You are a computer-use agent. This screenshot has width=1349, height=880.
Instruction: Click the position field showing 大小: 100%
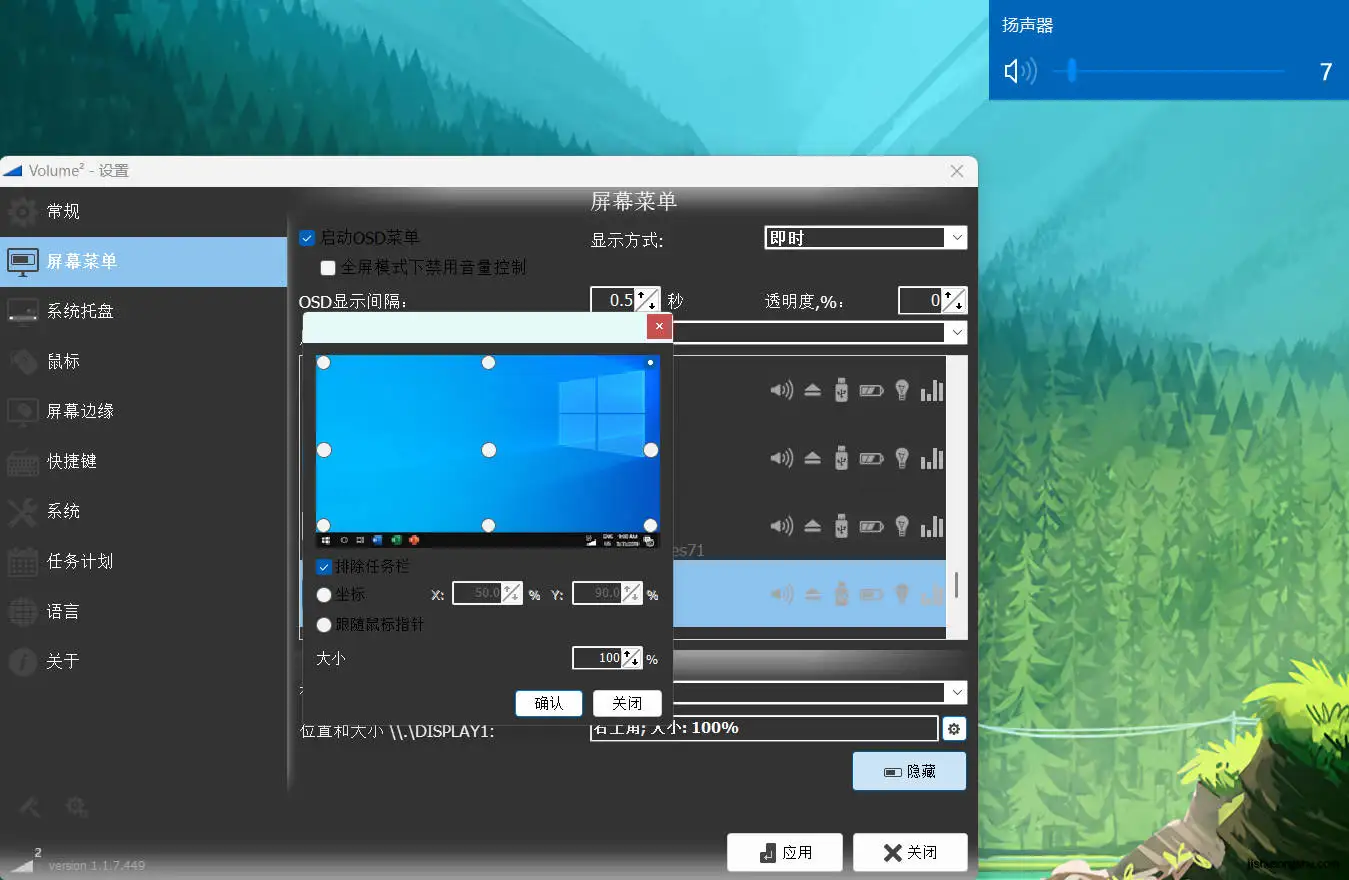point(764,728)
